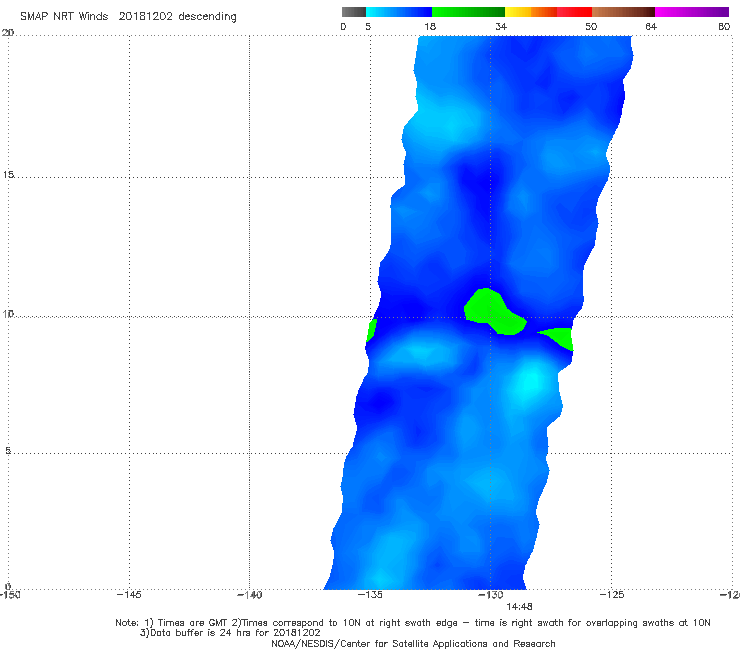Click latitude axis label '20'
Viewport: 740px width, 650px height.
click(8, 32)
